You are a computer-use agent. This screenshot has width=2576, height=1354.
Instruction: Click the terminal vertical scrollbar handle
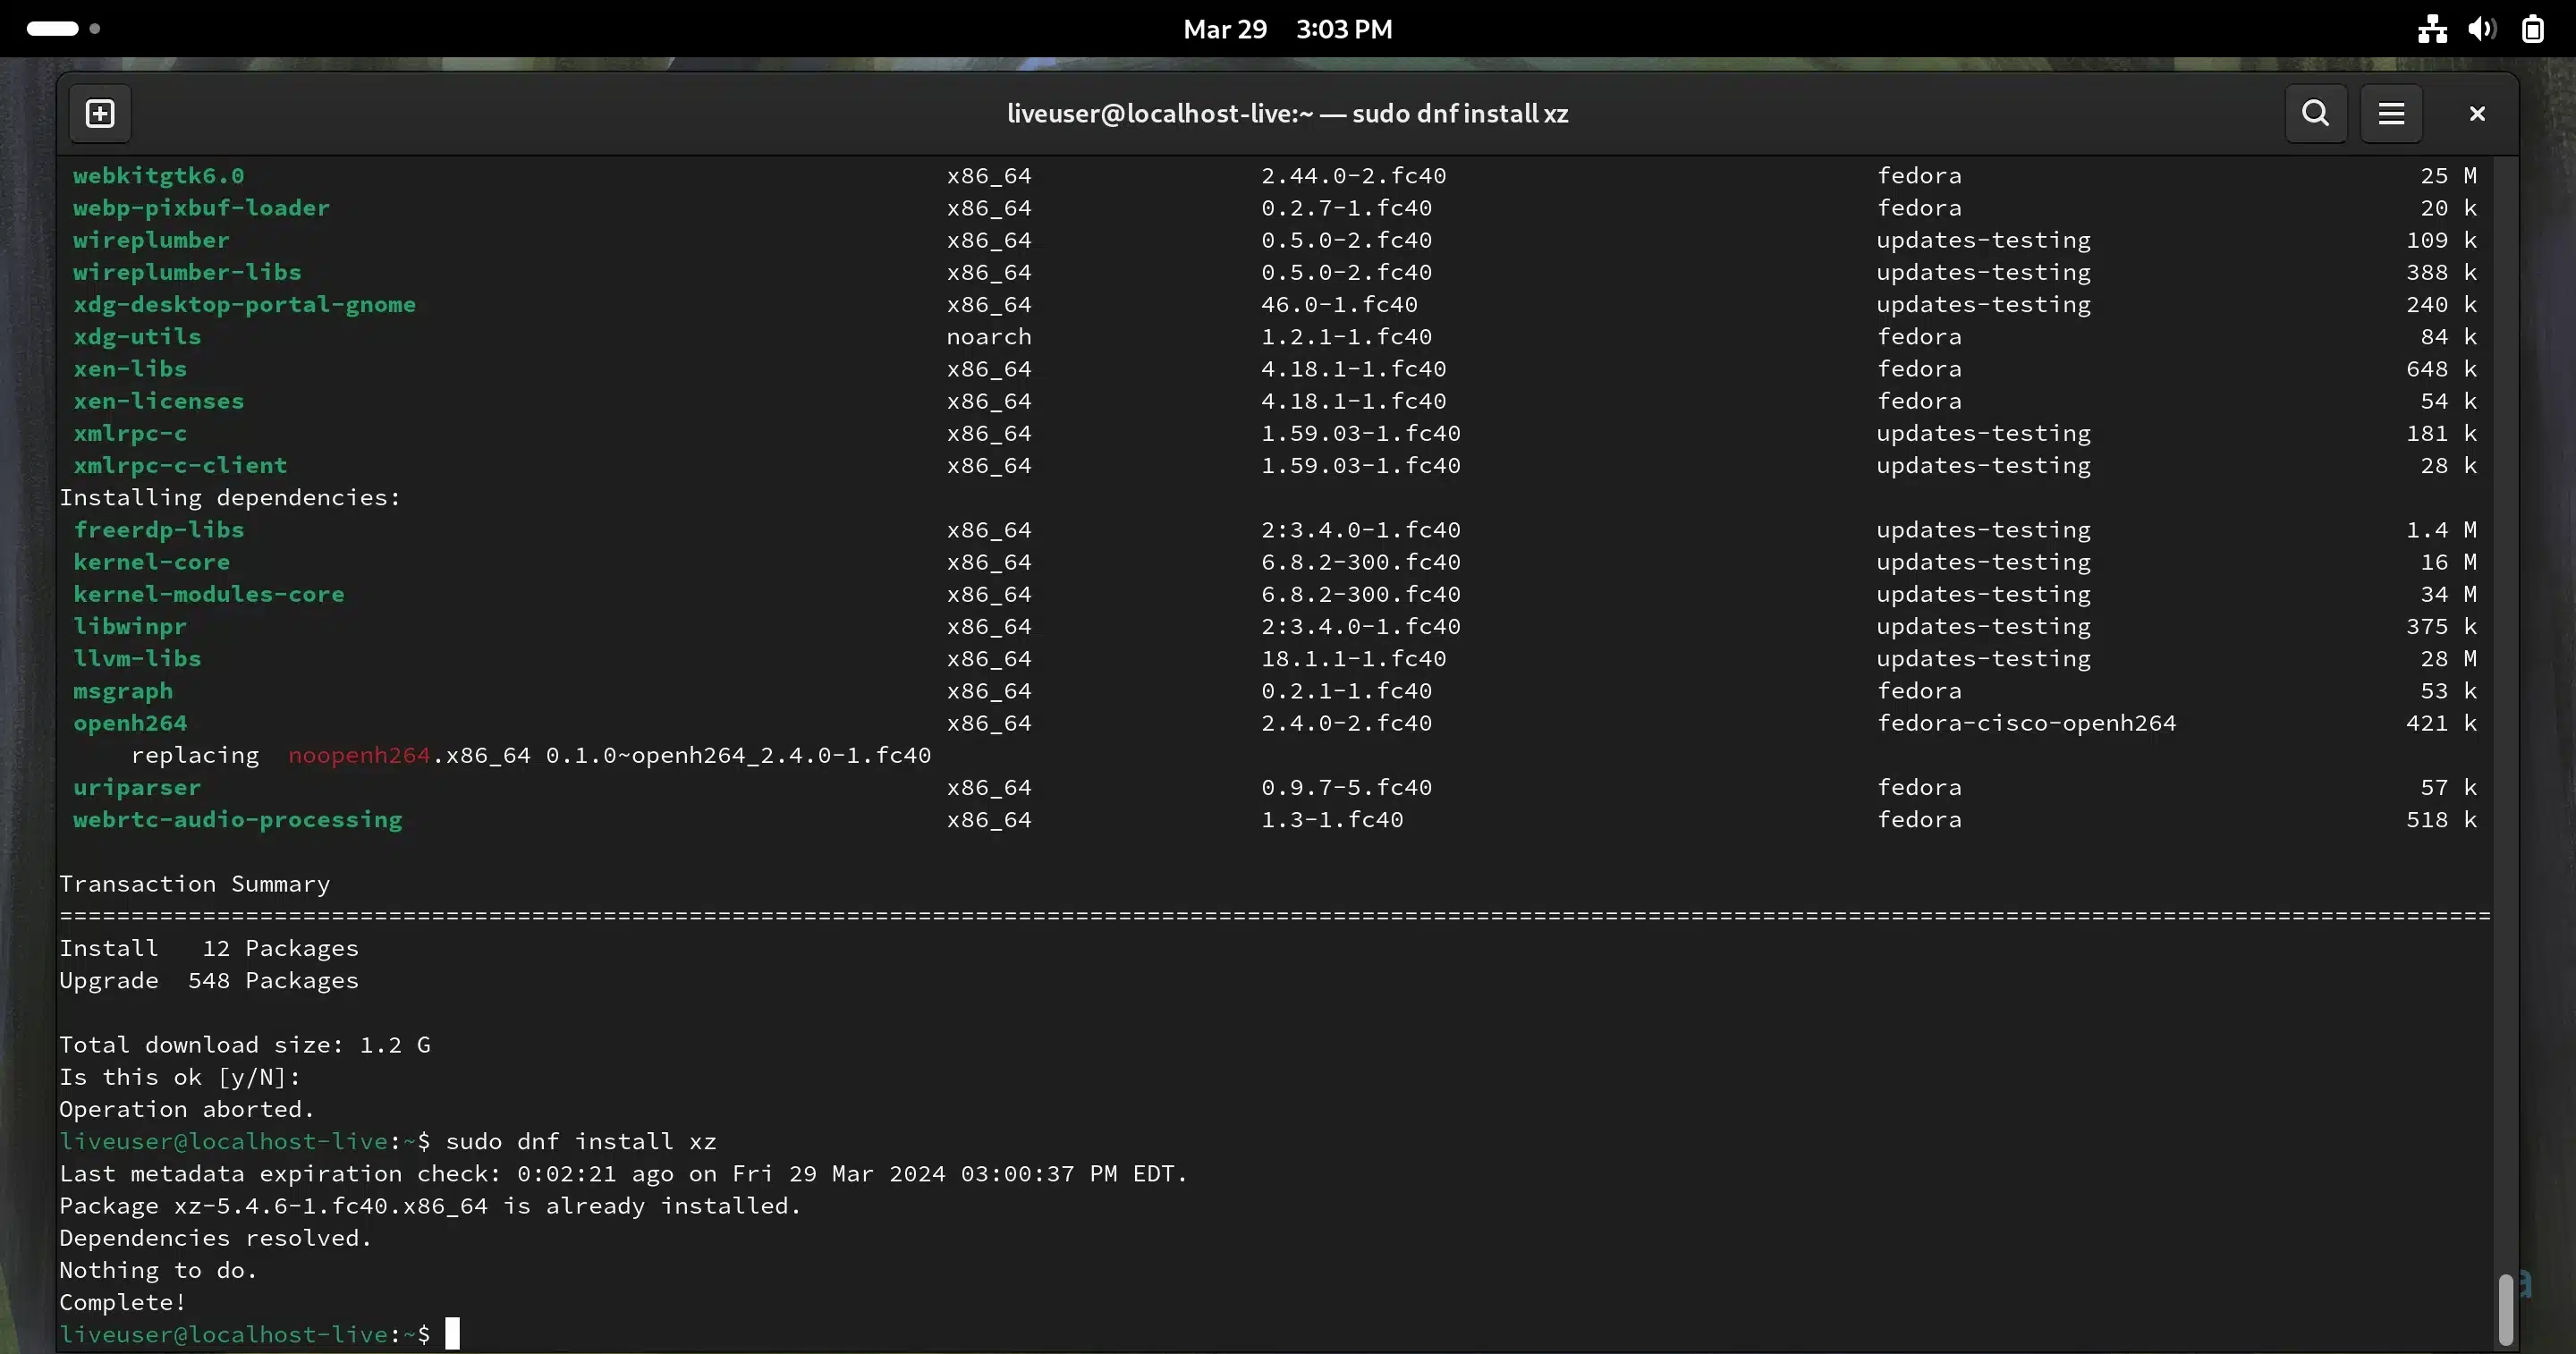point(2505,1308)
